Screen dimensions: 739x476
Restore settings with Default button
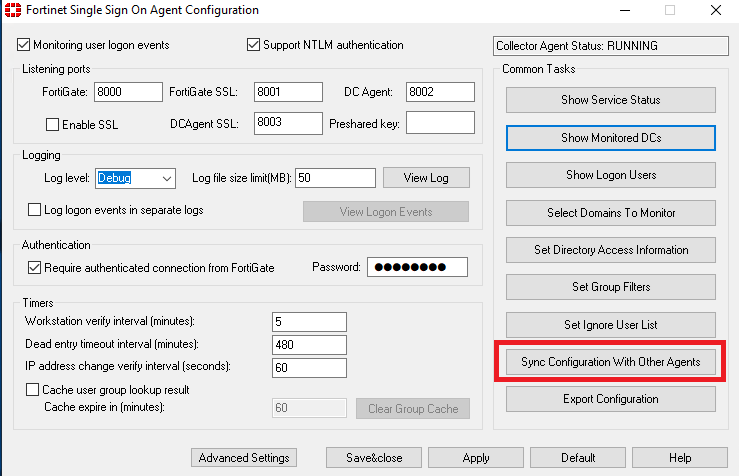(x=578, y=458)
